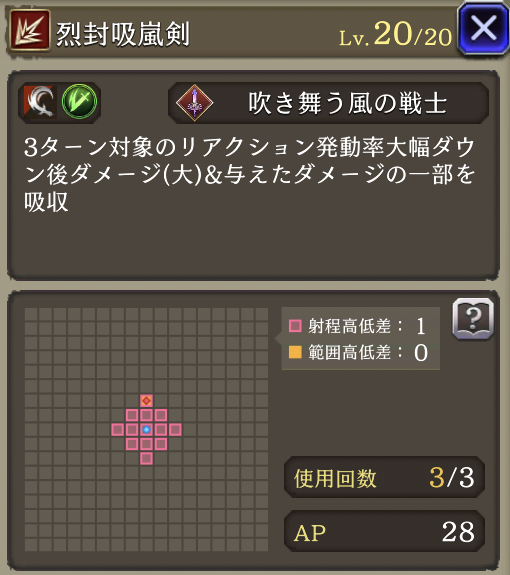The image size is (510, 575).
Task: Tap the bottommost pink range cell
Action: (x=146, y=458)
